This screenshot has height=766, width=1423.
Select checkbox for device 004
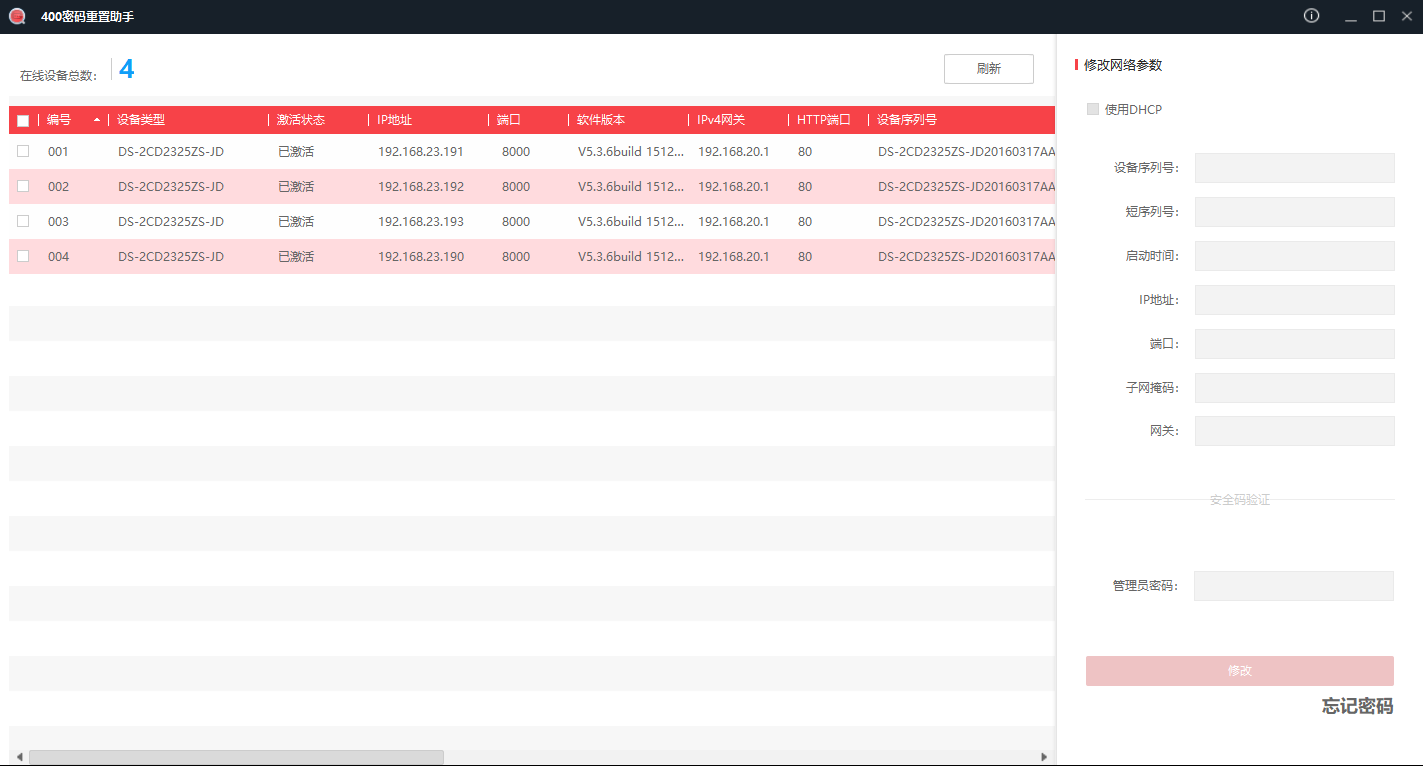(x=23, y=256)
